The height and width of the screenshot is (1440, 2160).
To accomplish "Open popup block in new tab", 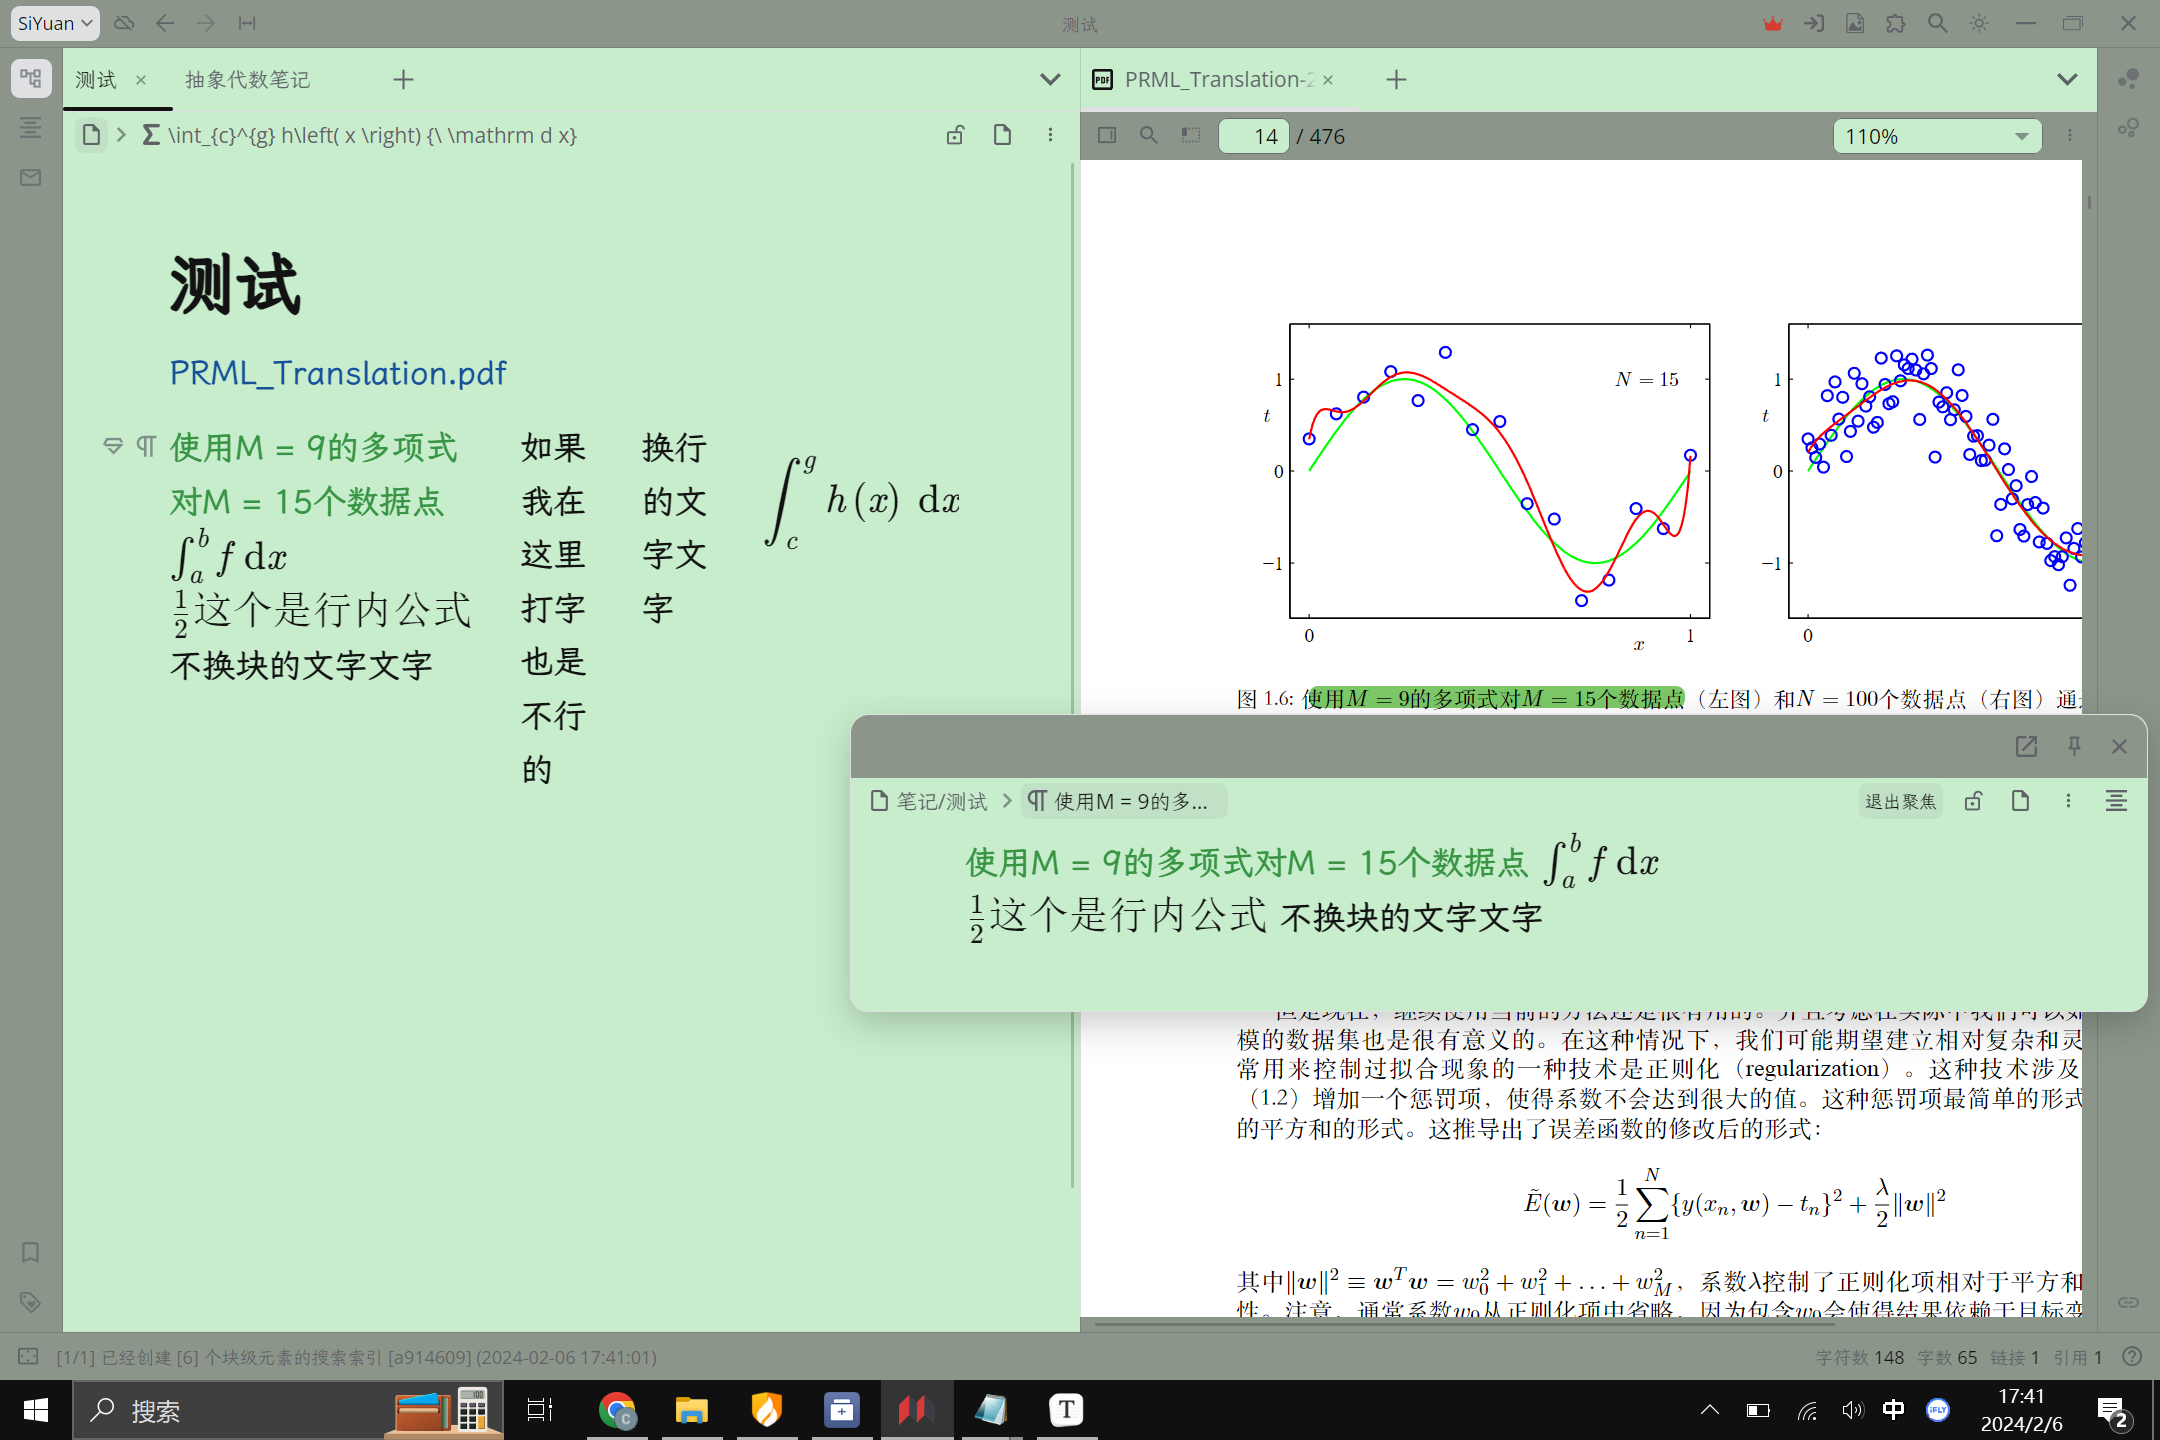I will 2026,746.
